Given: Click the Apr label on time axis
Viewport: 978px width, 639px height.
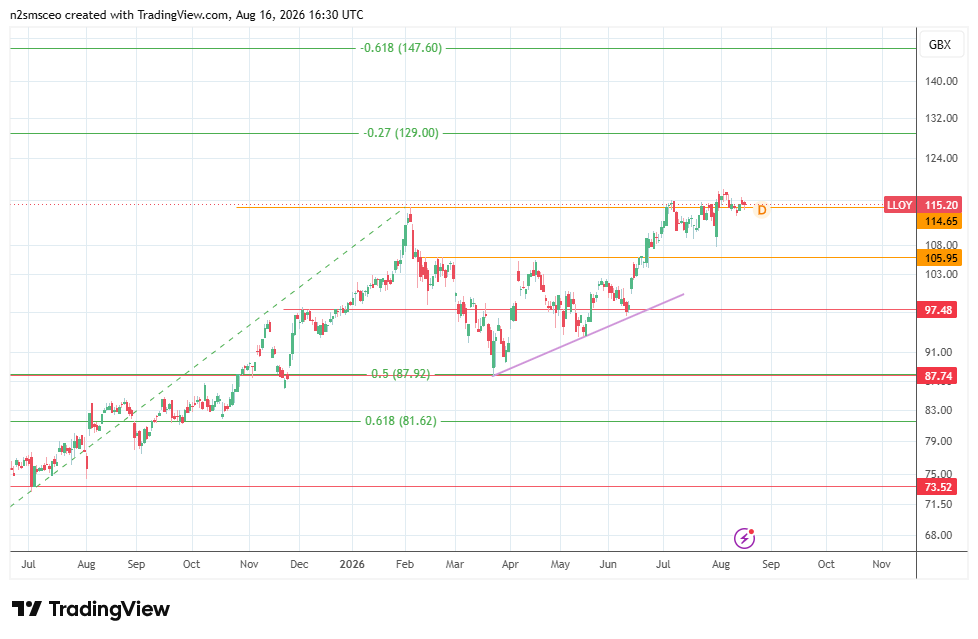Looking at the screenshot, I should click(510, 564).
